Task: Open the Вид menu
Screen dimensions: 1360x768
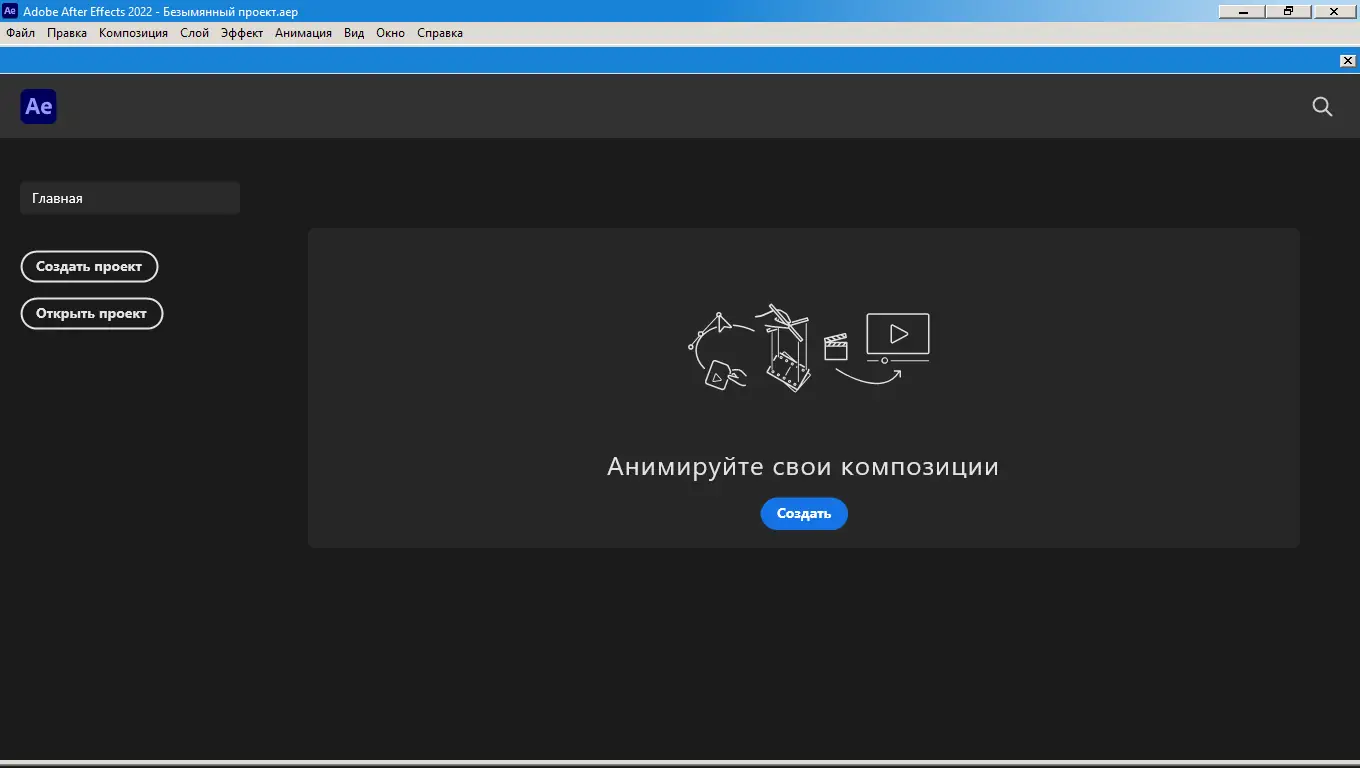Action: coord(353,33)
